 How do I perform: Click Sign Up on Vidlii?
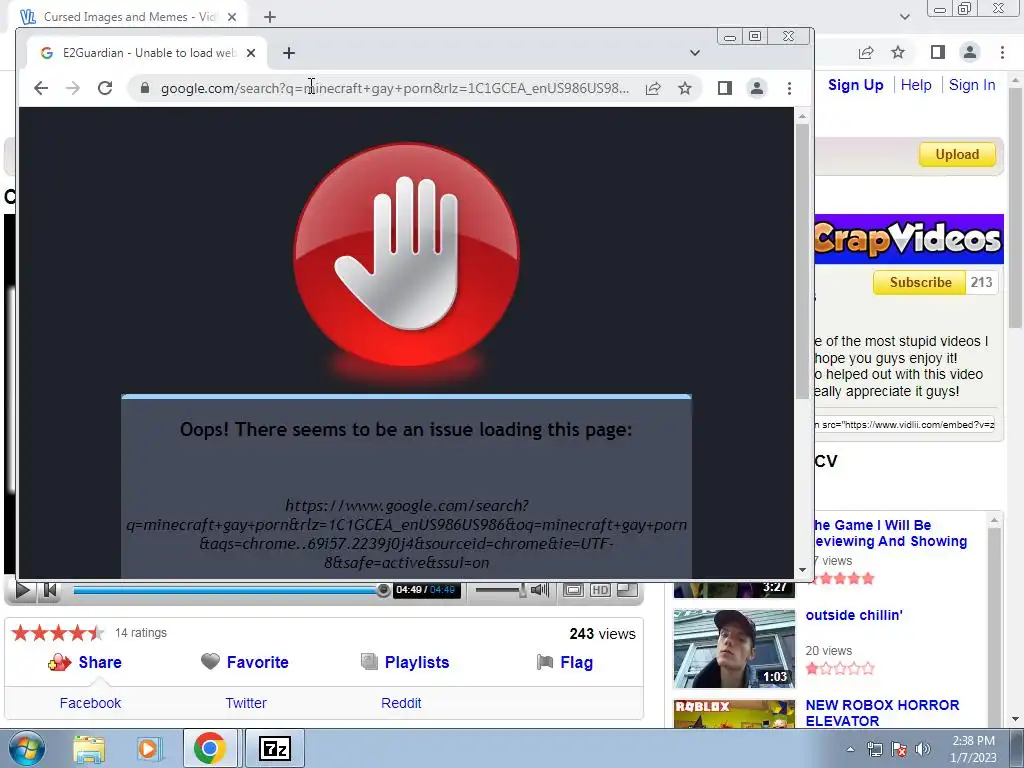[x=856, y=85]
